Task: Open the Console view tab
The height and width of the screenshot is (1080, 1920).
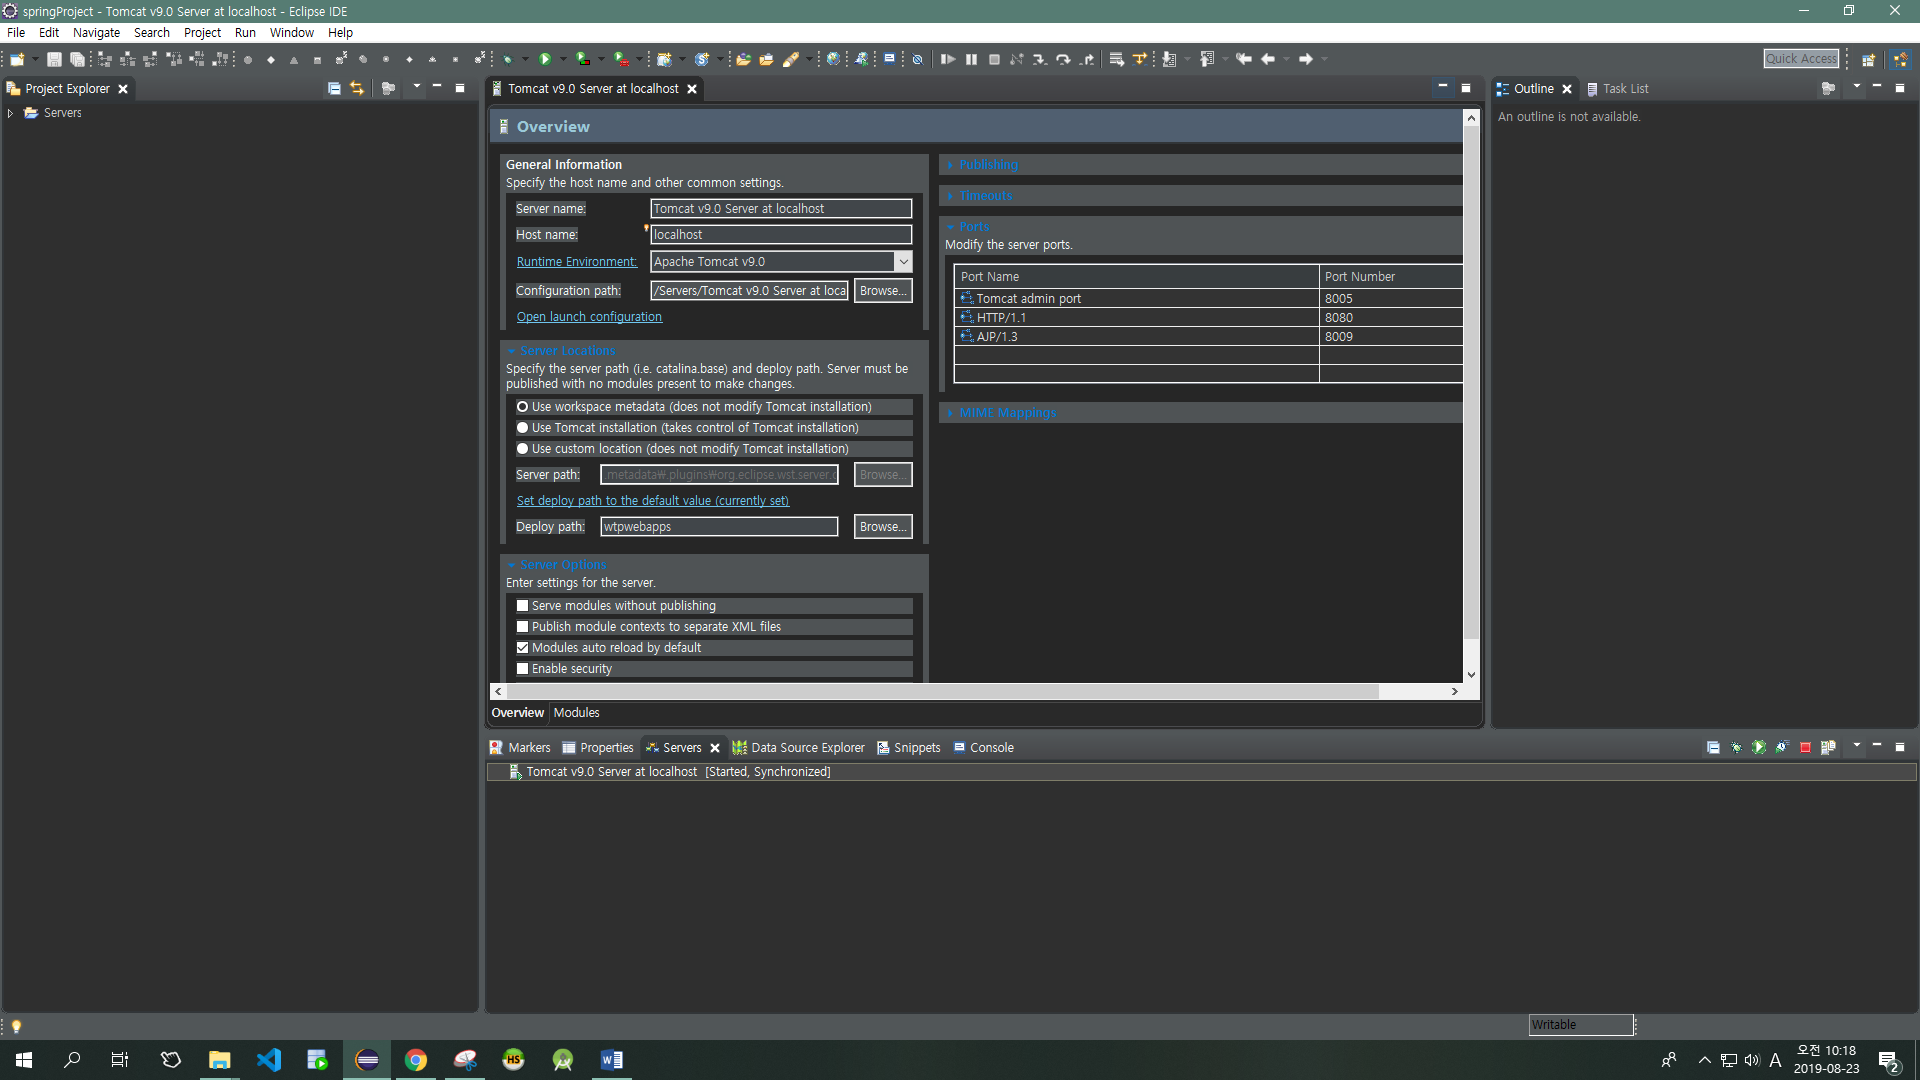Action: click(984, 748)
